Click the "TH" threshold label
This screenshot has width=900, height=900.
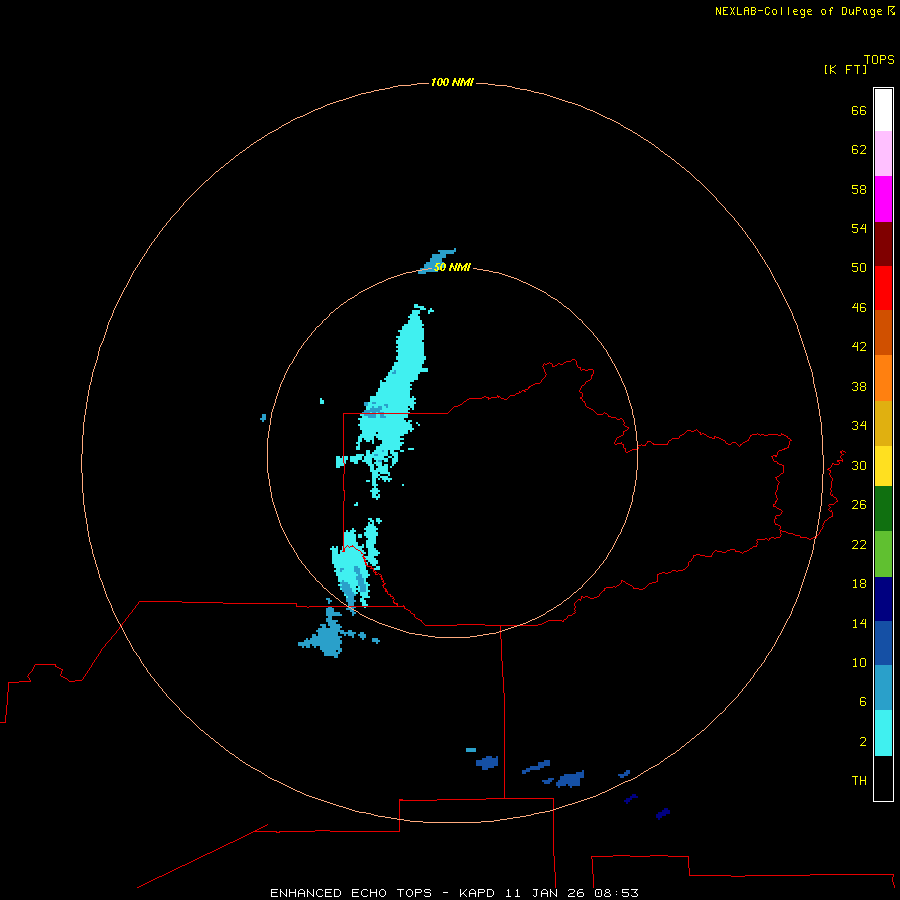[859, 781]
